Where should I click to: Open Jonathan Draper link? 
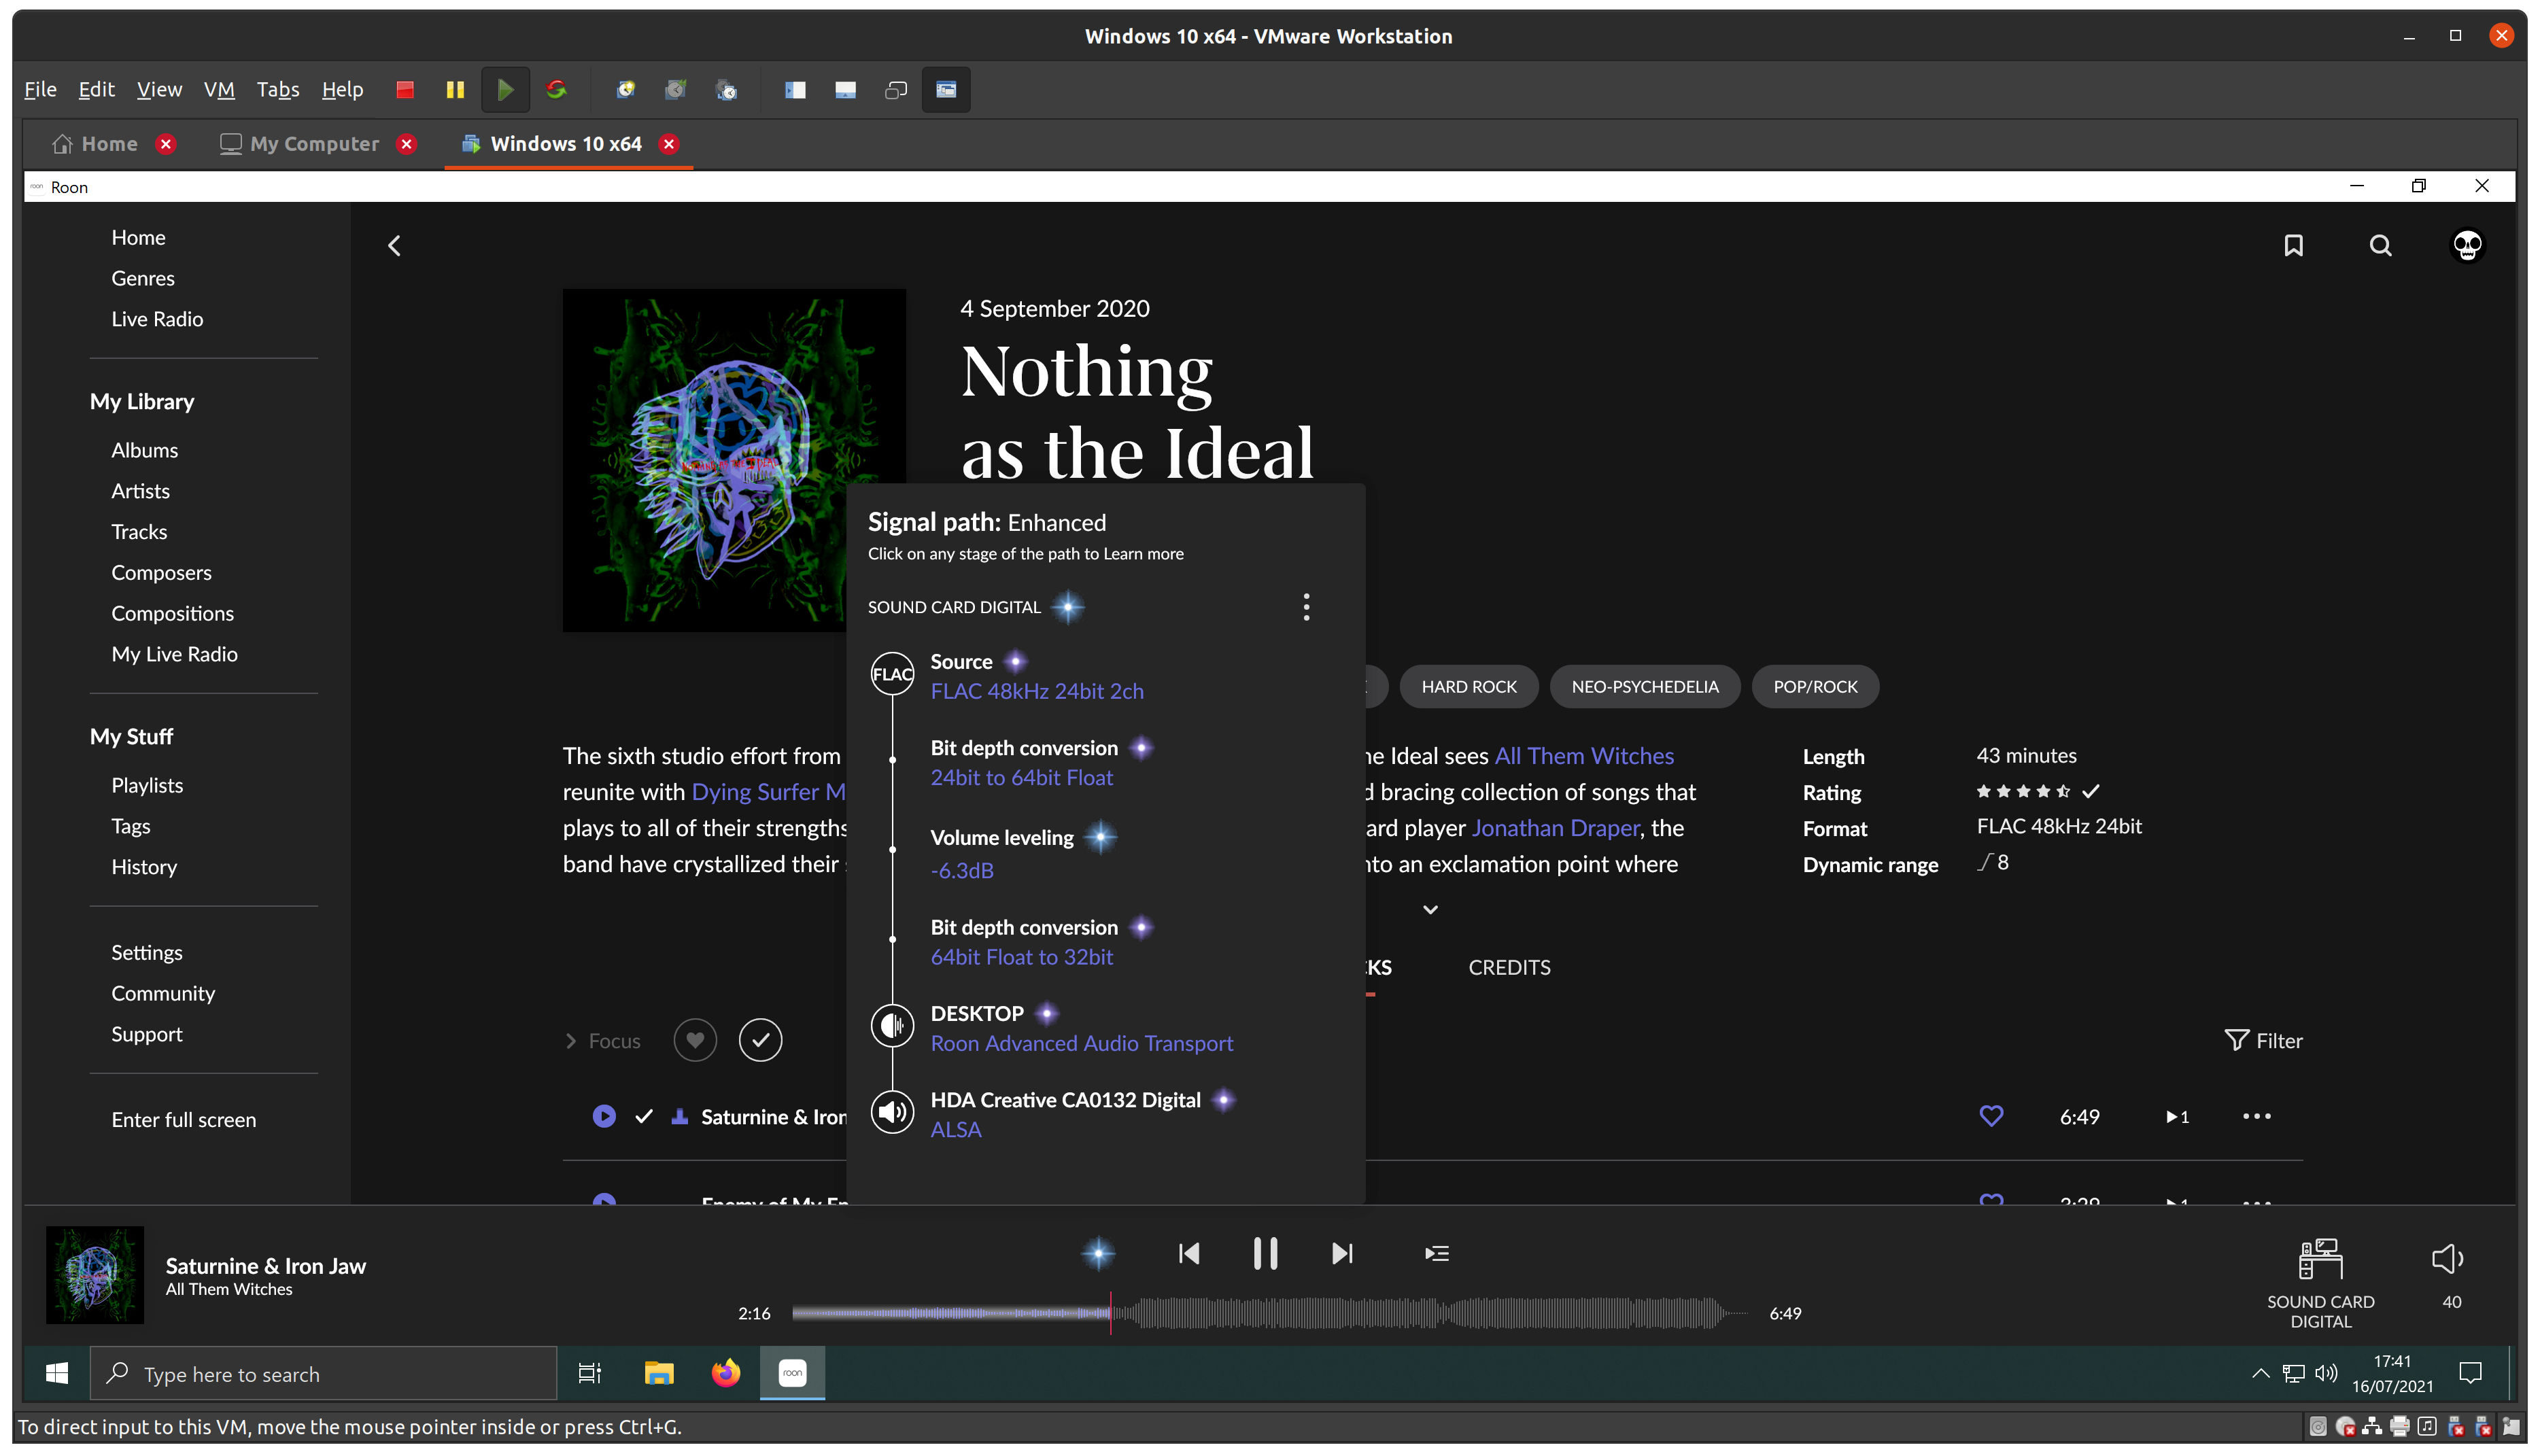(1555, 828)
